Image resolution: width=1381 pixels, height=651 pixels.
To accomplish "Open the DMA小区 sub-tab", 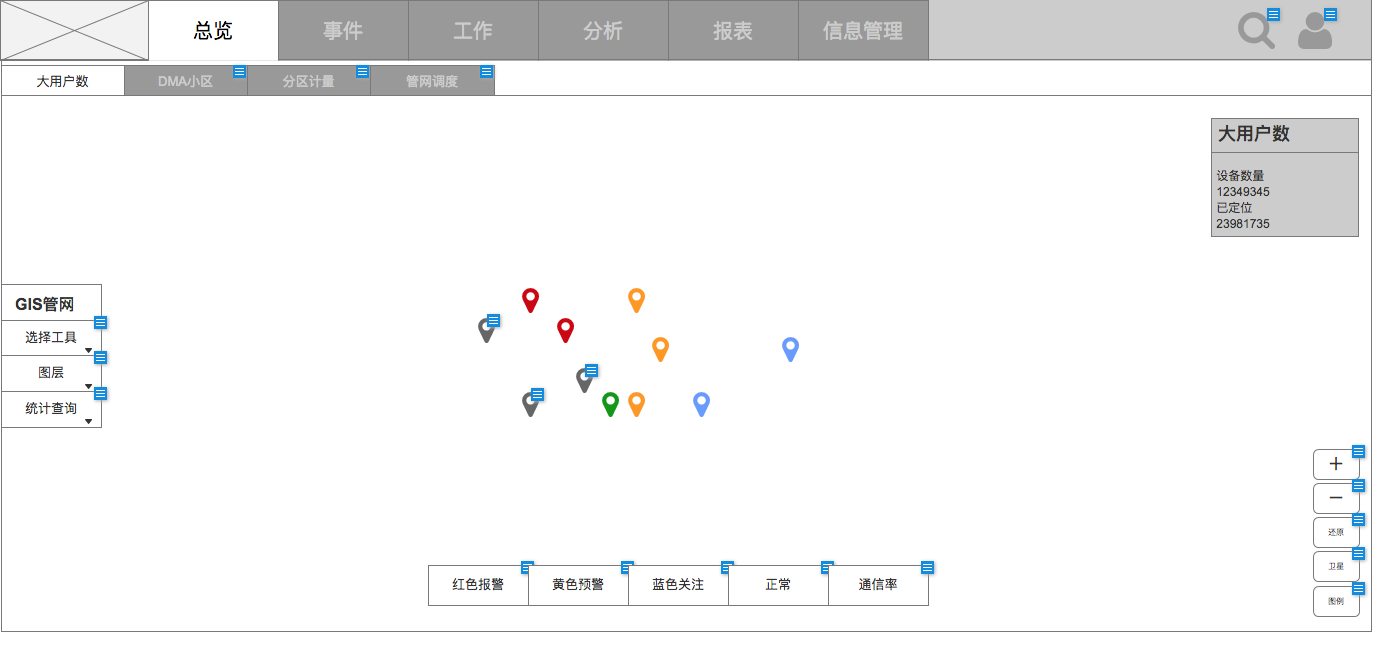I will (185, 81).
